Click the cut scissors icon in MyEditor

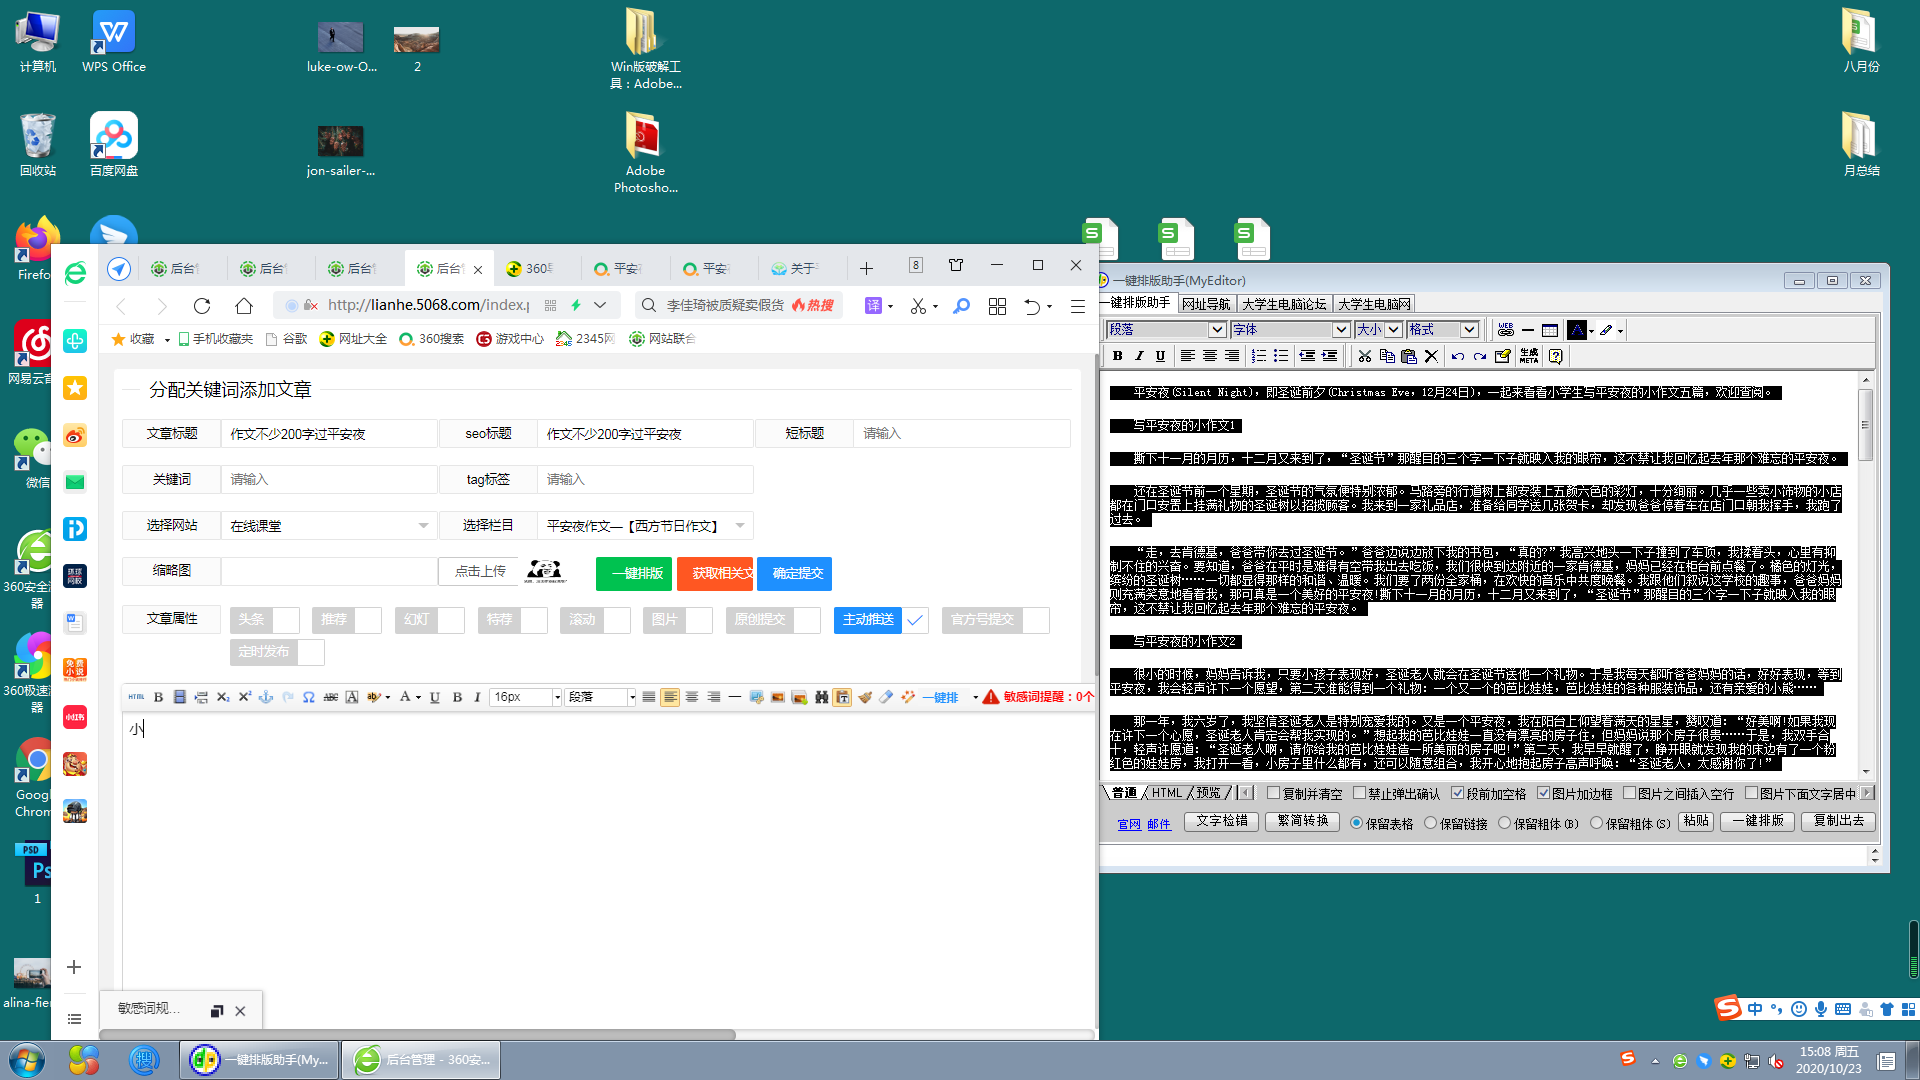point(1364,356)
